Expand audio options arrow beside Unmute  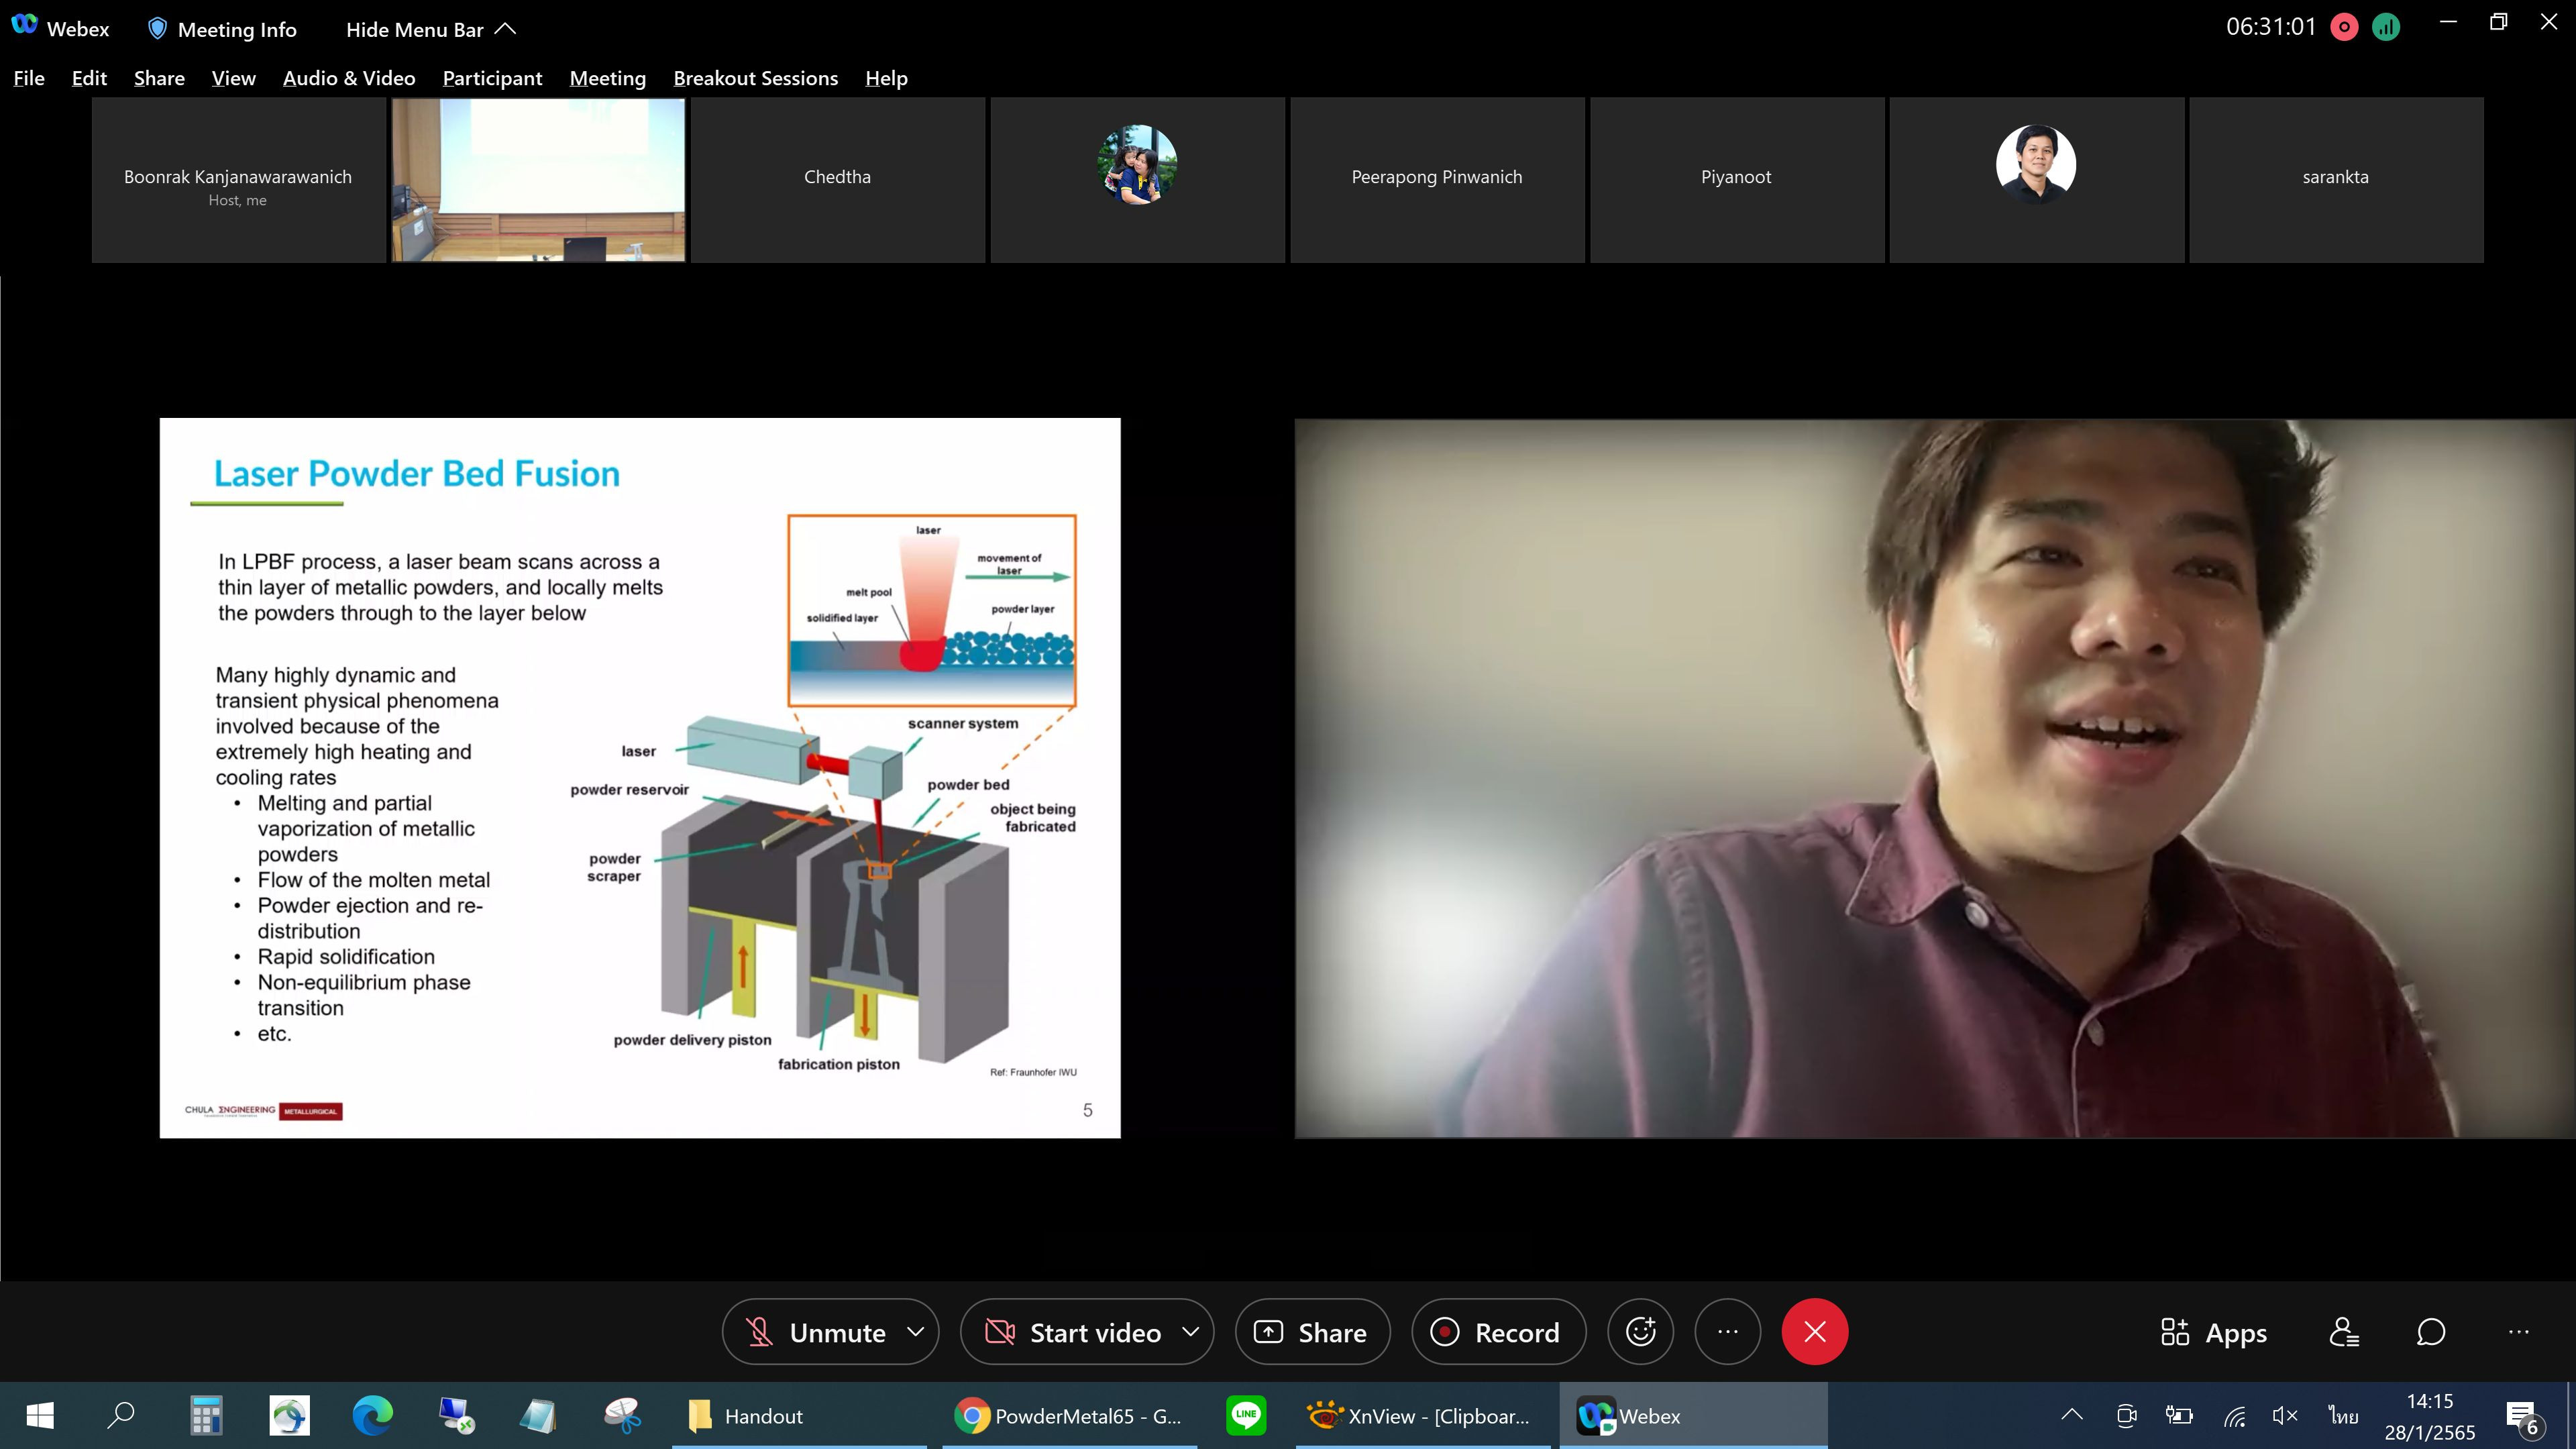915,1332
